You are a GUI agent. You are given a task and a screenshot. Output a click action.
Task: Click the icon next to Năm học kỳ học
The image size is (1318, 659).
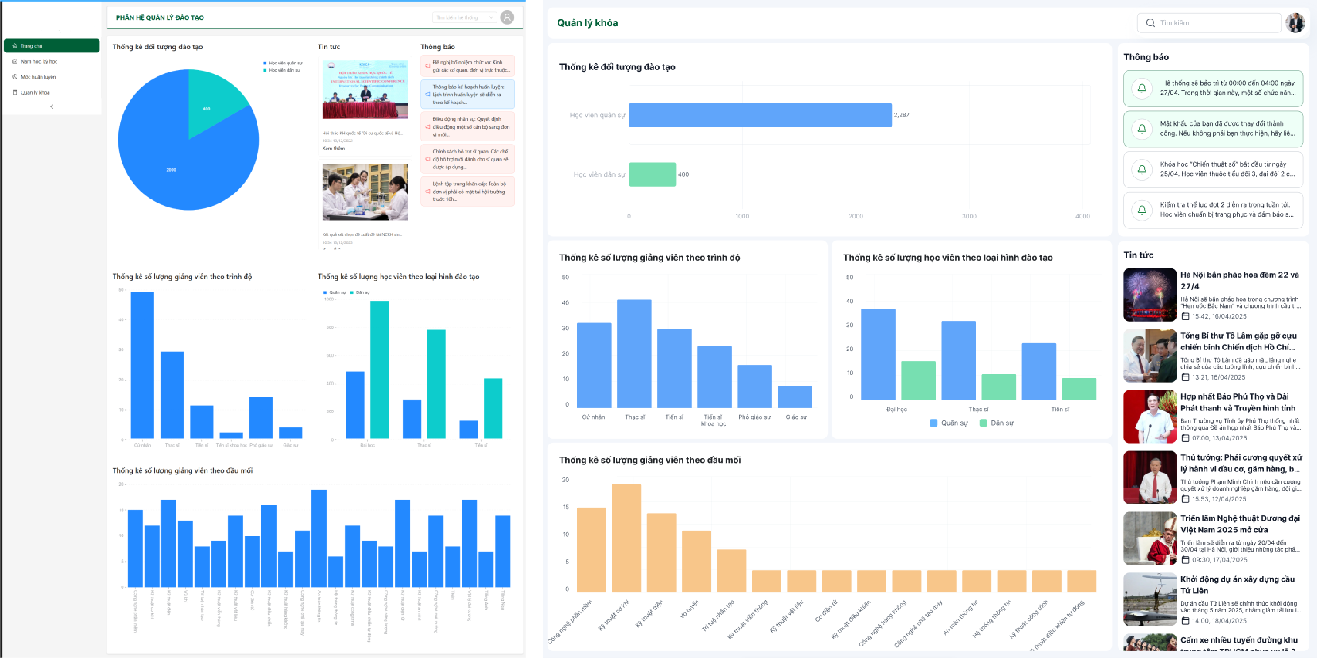click(15, 61)
